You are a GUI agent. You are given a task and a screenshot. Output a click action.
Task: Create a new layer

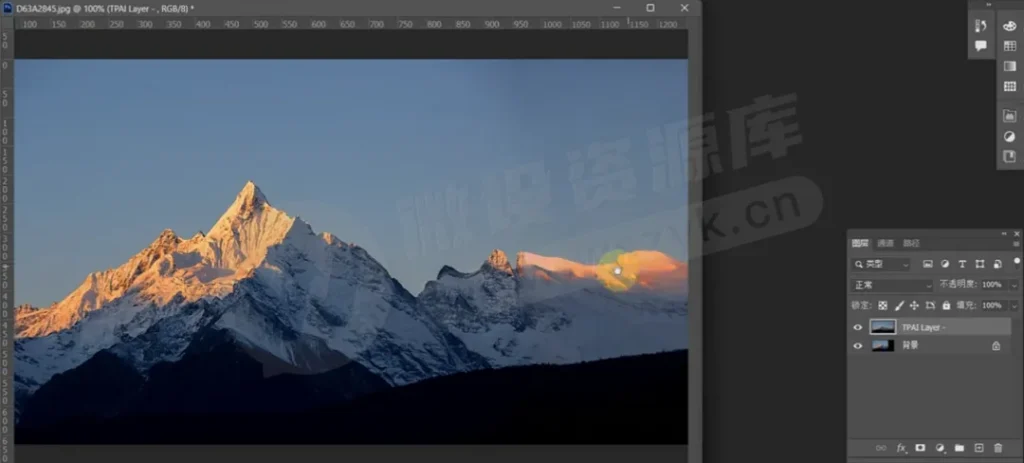pos(978,448)
